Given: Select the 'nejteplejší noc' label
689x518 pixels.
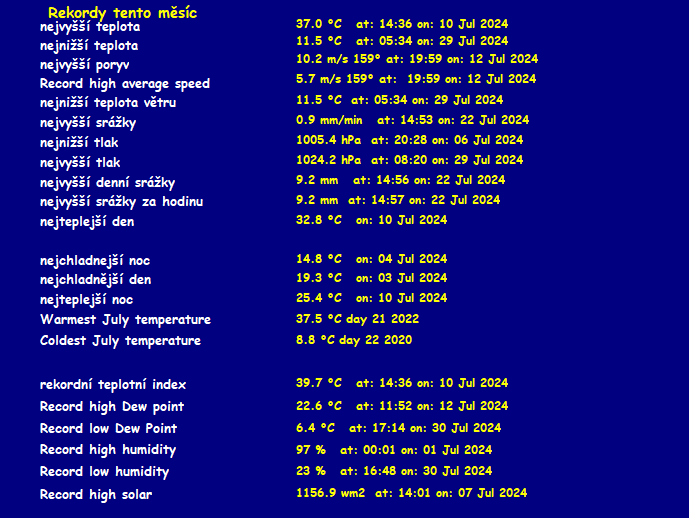Looking at the screenshot, I should [x=87, y=300].
